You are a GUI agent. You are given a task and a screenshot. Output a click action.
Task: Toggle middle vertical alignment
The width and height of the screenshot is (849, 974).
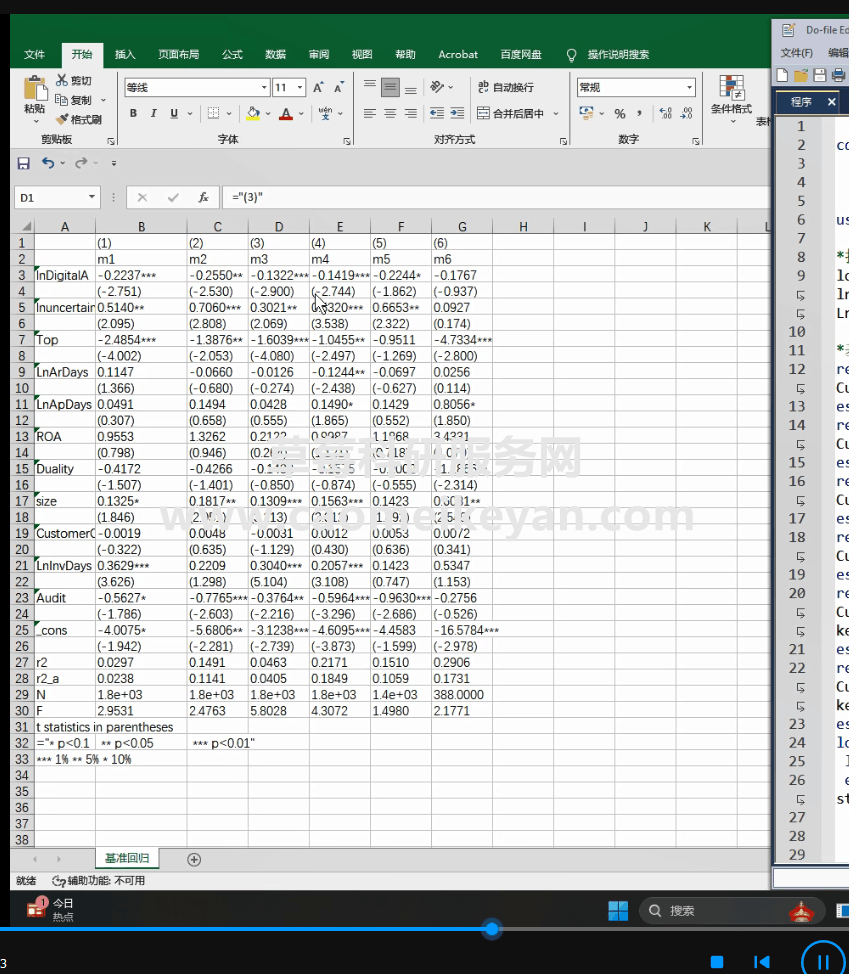pos(390,87)
